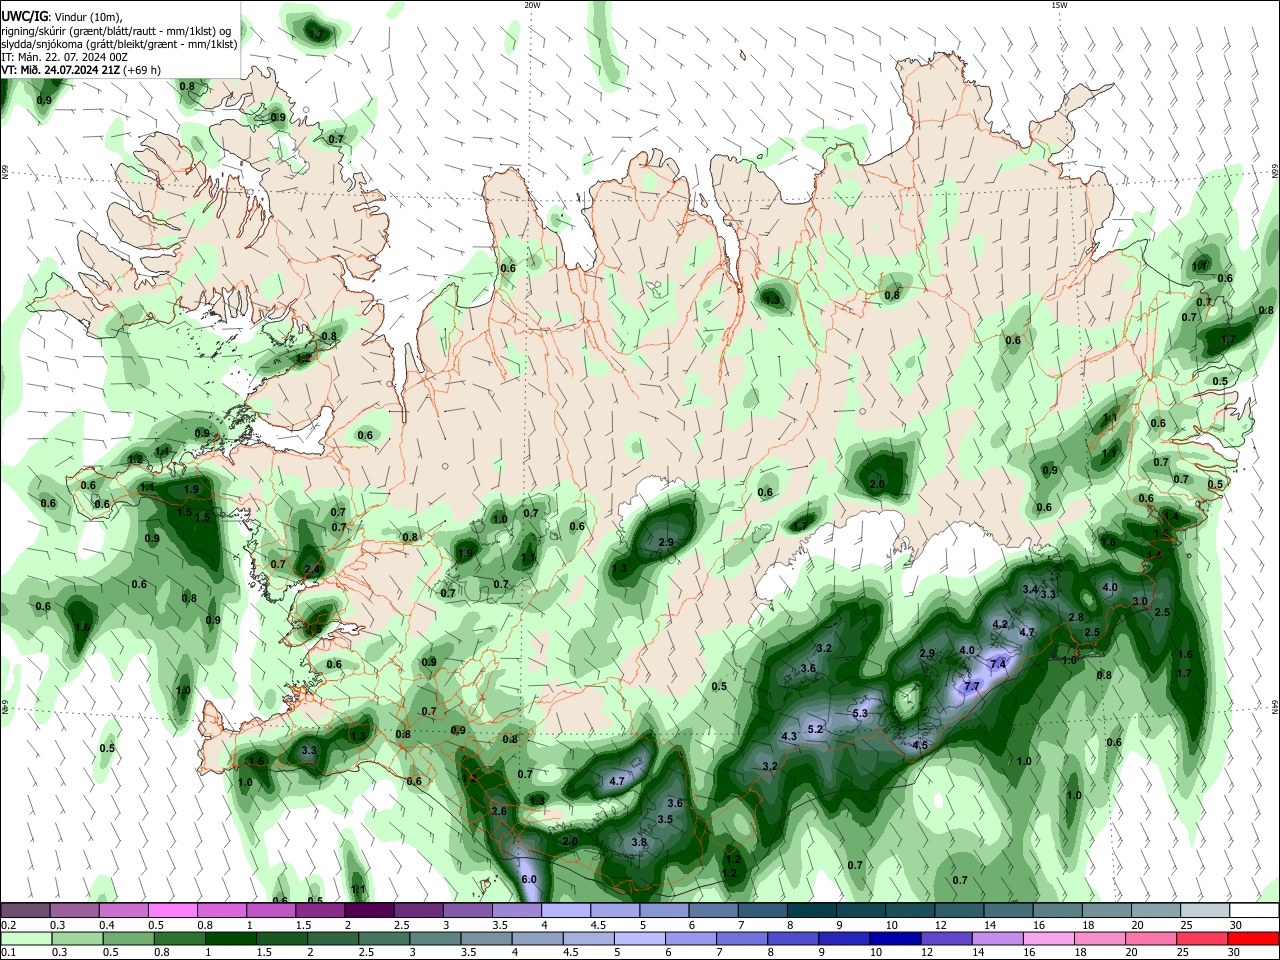The image size is (1280, 960).
Task: Click the UWC/IG Vindur (10m) title line
Action: pyautogui.click(x=62, y=16)
